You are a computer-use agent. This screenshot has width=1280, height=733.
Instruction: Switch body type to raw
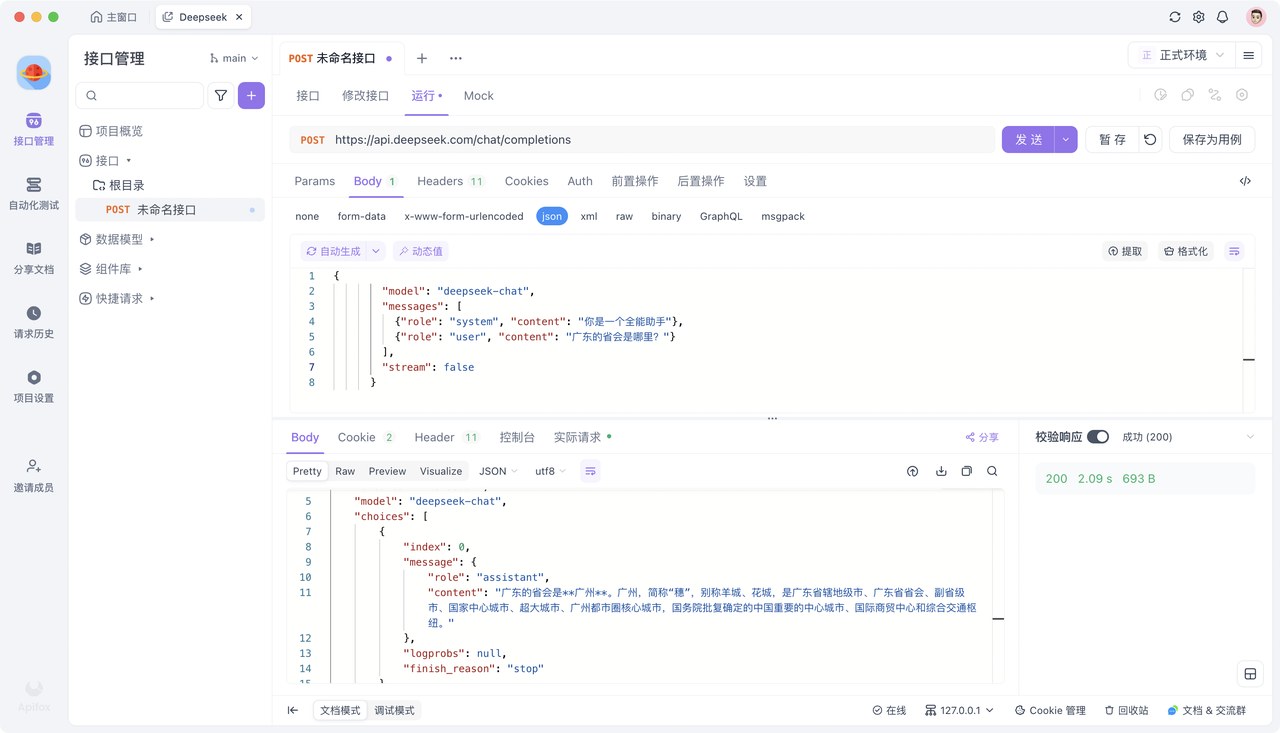pyautogui.click(x=624, y=216)
